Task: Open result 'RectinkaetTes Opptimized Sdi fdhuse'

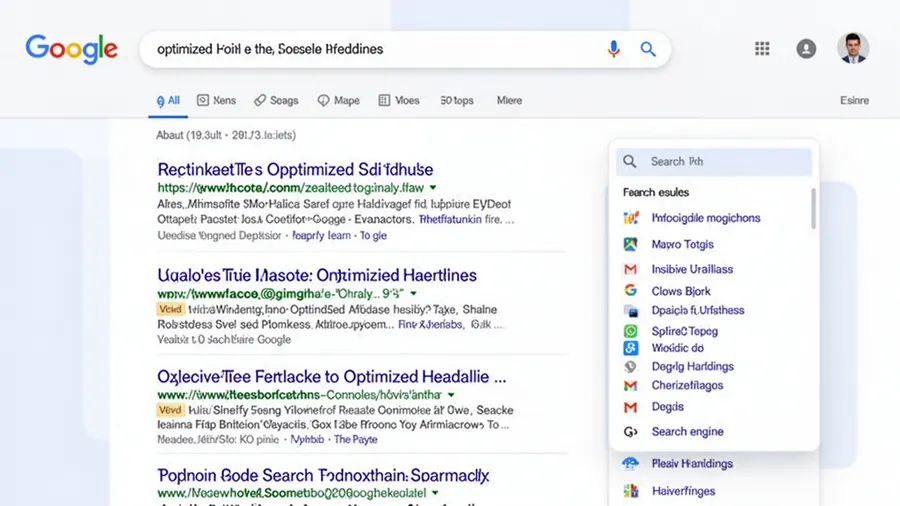Action: [295, 170]
